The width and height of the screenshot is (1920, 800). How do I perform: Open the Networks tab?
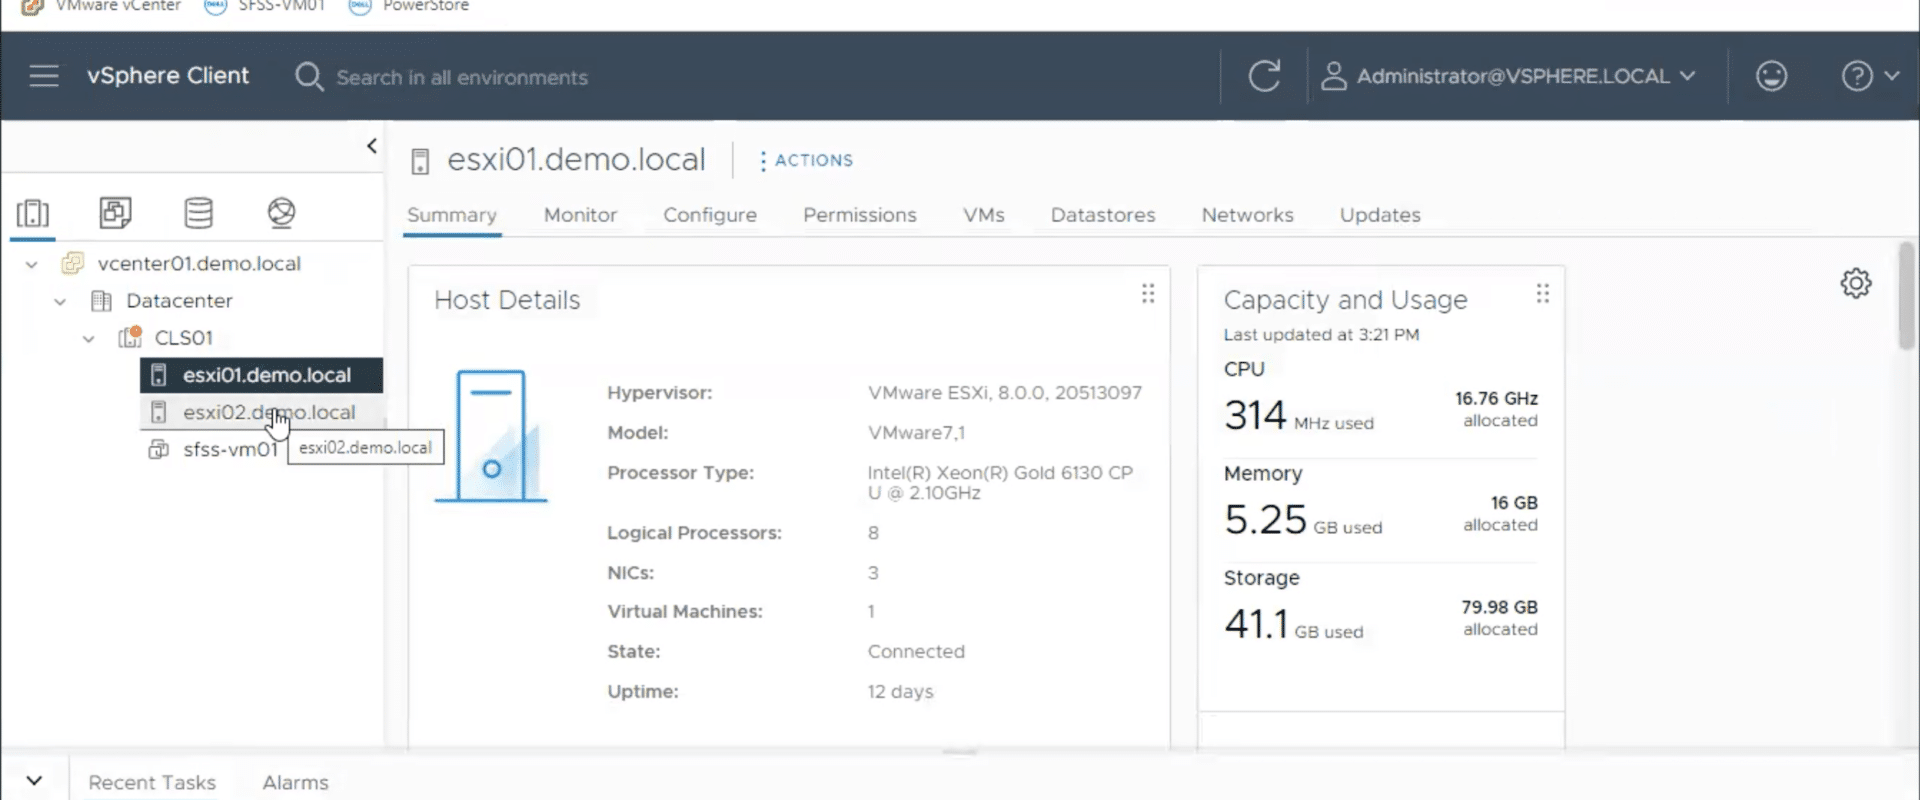(x=1247, y=215)
